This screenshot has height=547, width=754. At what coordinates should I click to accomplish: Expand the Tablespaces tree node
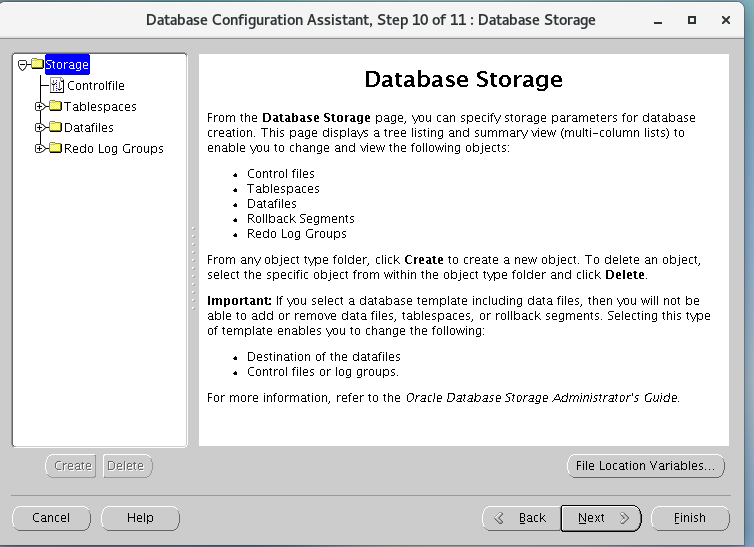point(40,107)
